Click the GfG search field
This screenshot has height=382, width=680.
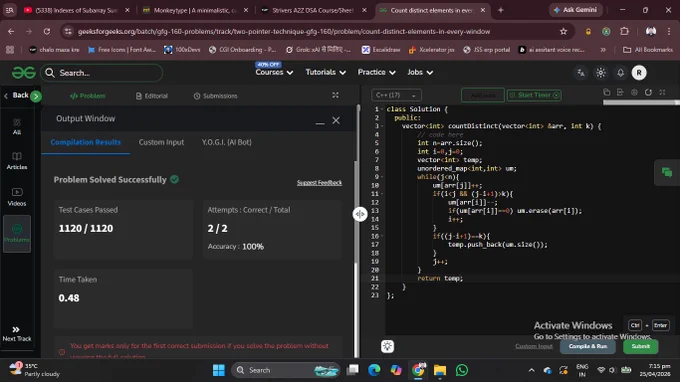coord(101,73)
